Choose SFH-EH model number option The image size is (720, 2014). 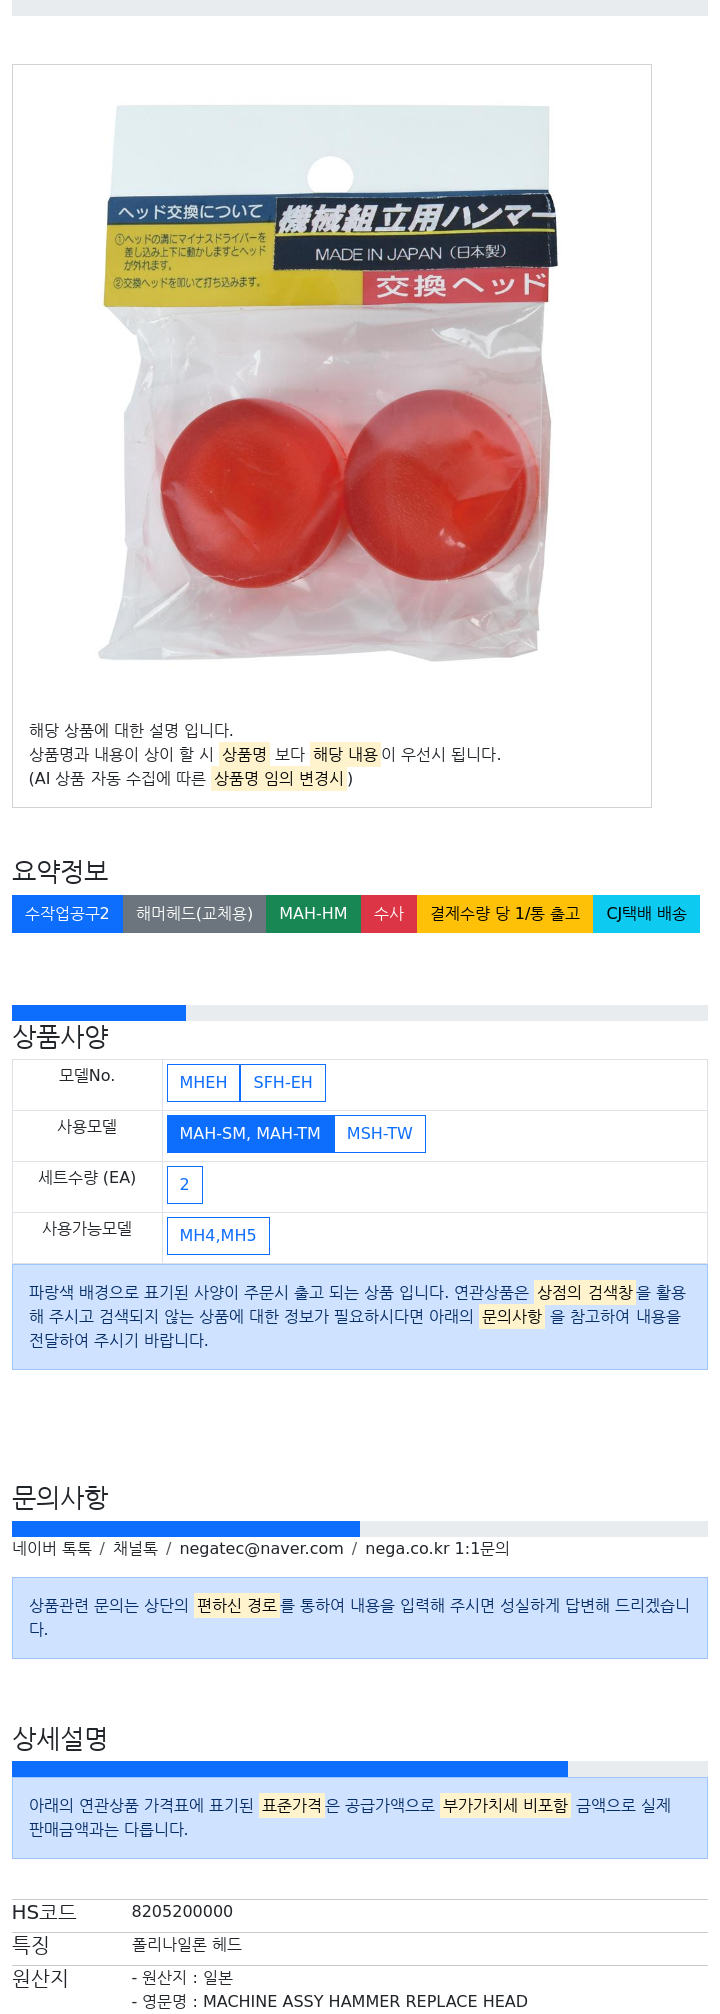coord(283,1083)
